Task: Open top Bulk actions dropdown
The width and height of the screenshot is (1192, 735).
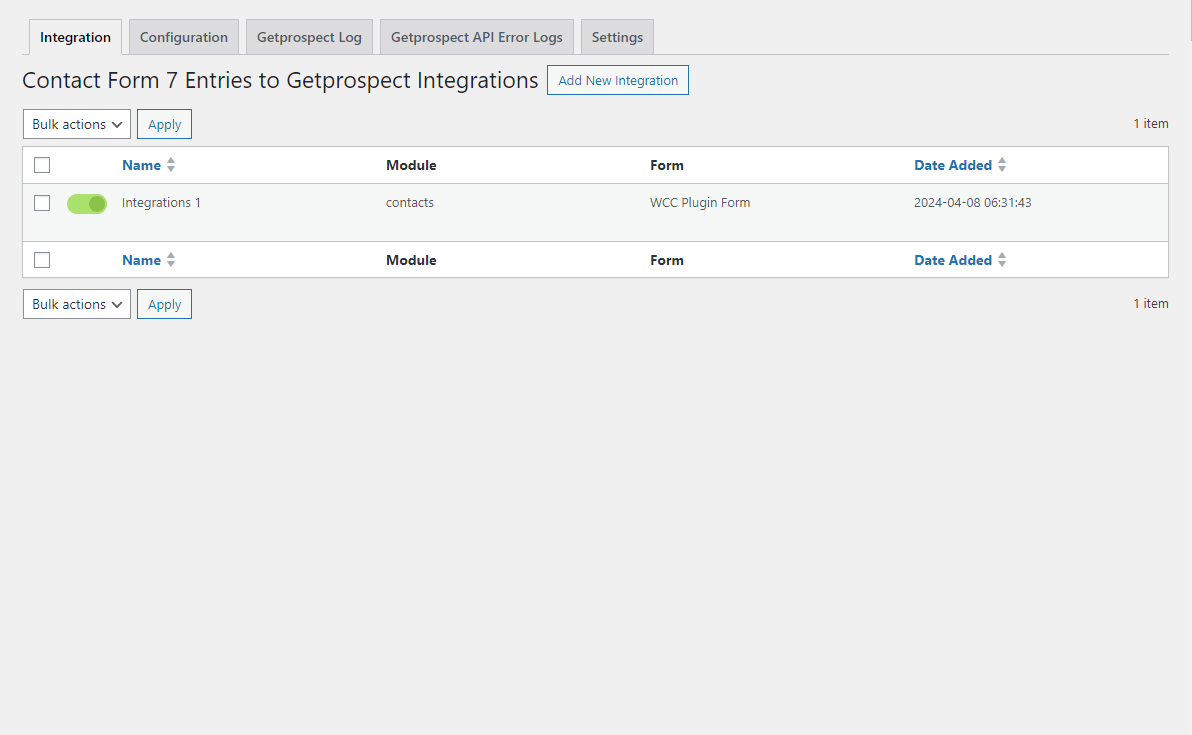Action: [x=77, y=124]
